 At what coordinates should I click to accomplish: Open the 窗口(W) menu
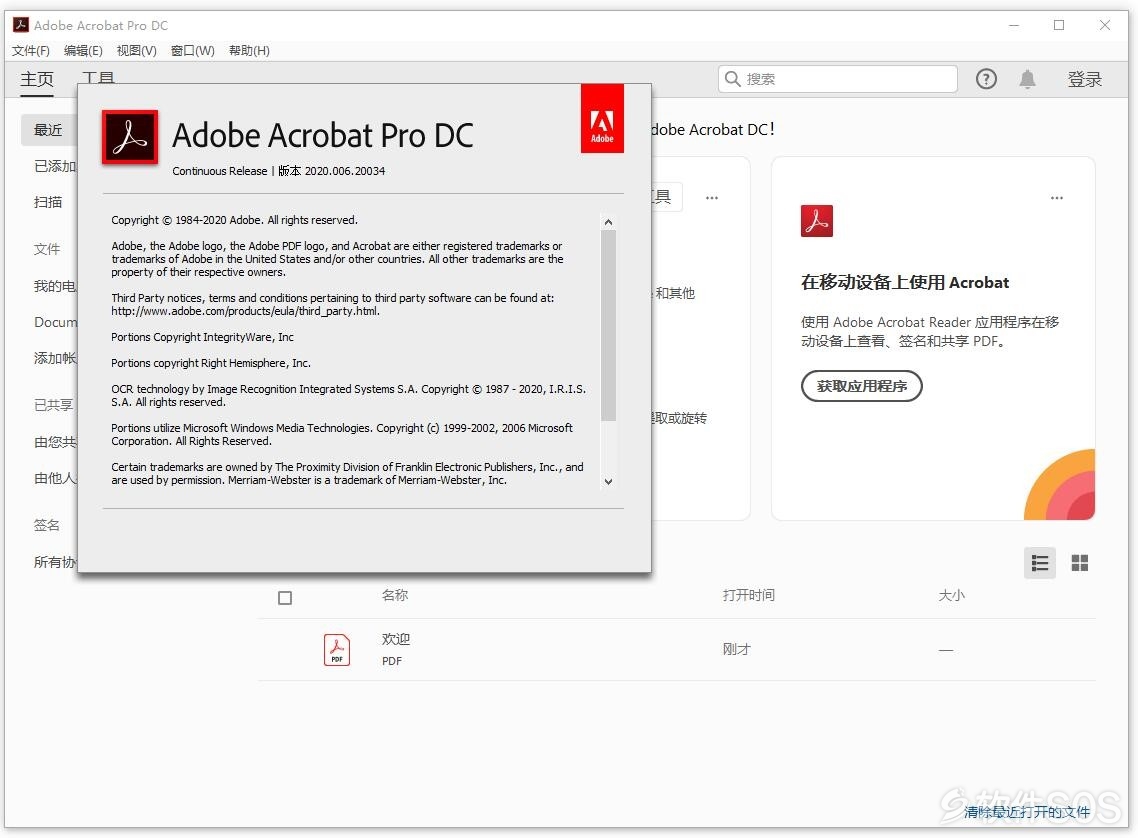tap(192, 50)
